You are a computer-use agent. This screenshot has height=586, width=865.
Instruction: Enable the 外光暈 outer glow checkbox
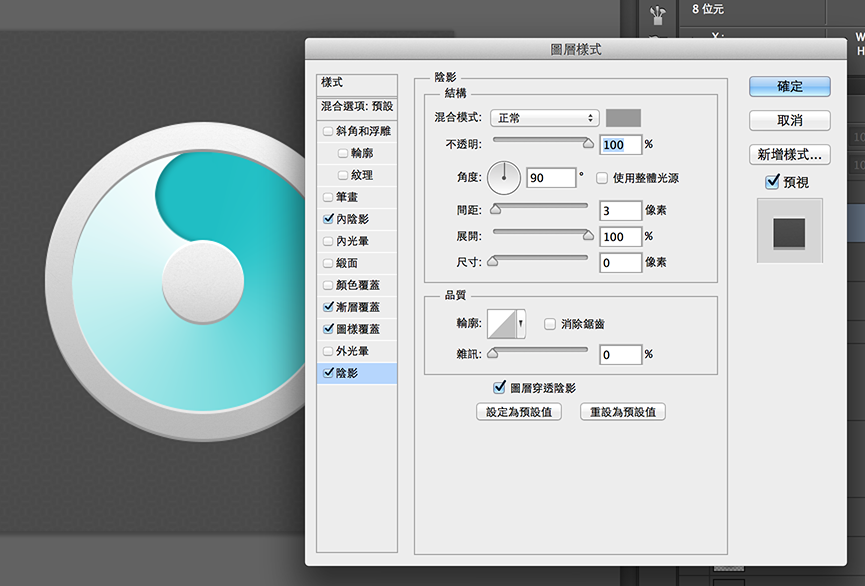pyautogui.click(x=328, y=351)
